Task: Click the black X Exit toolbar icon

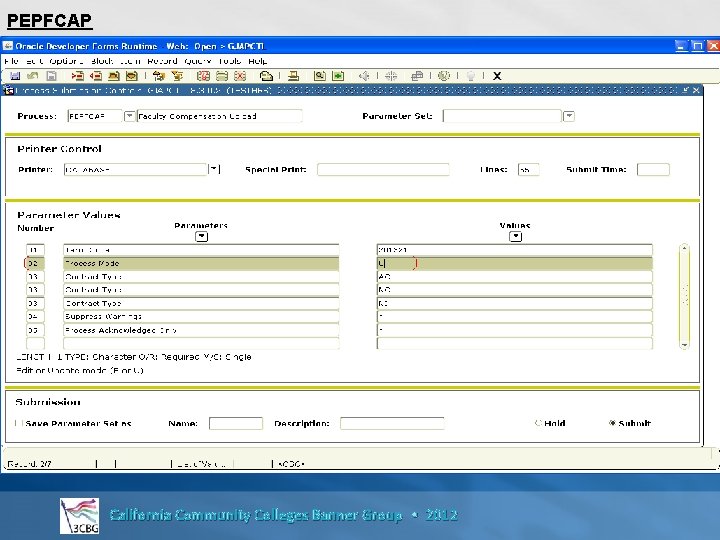Action: click(x=497, y=76)
